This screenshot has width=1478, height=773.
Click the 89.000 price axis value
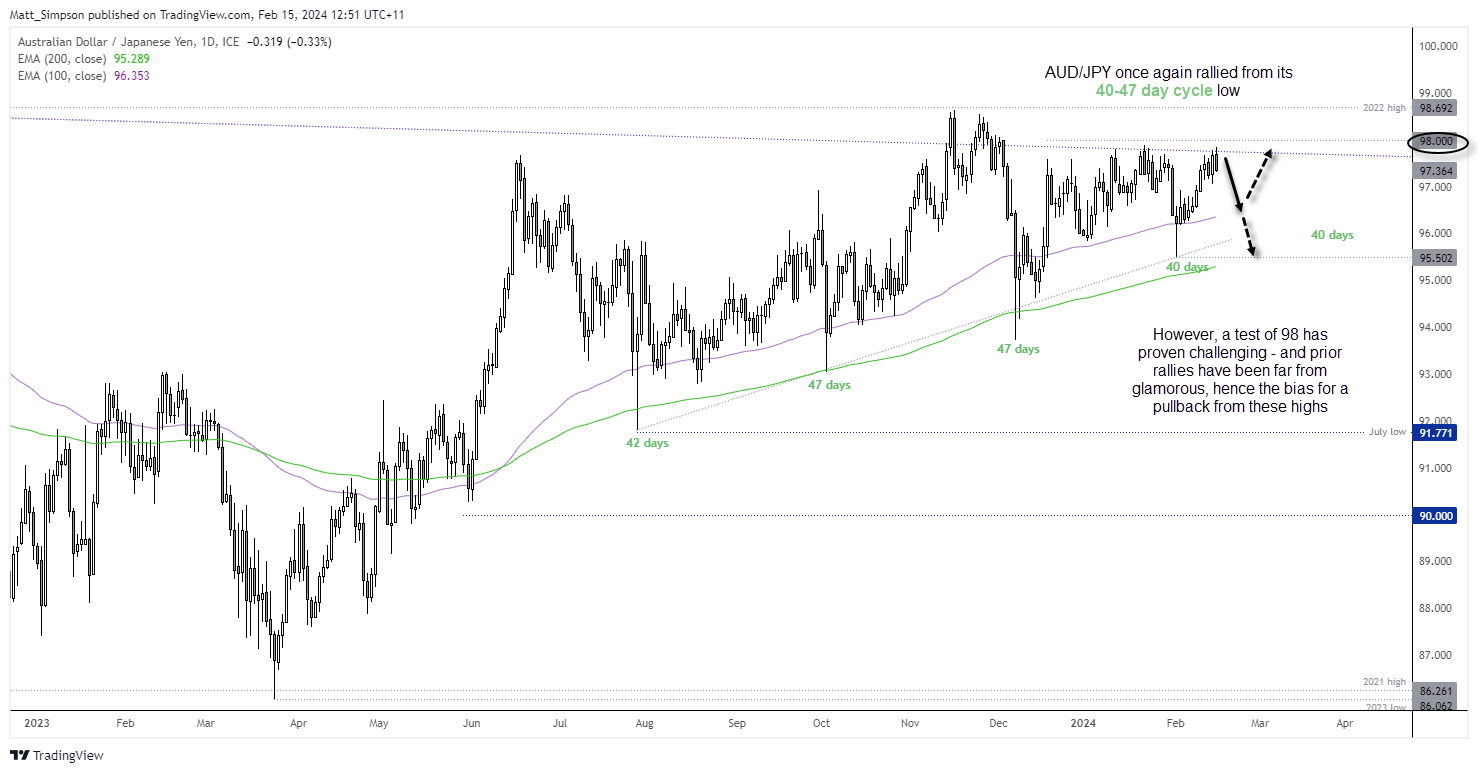click(1436, 561)
